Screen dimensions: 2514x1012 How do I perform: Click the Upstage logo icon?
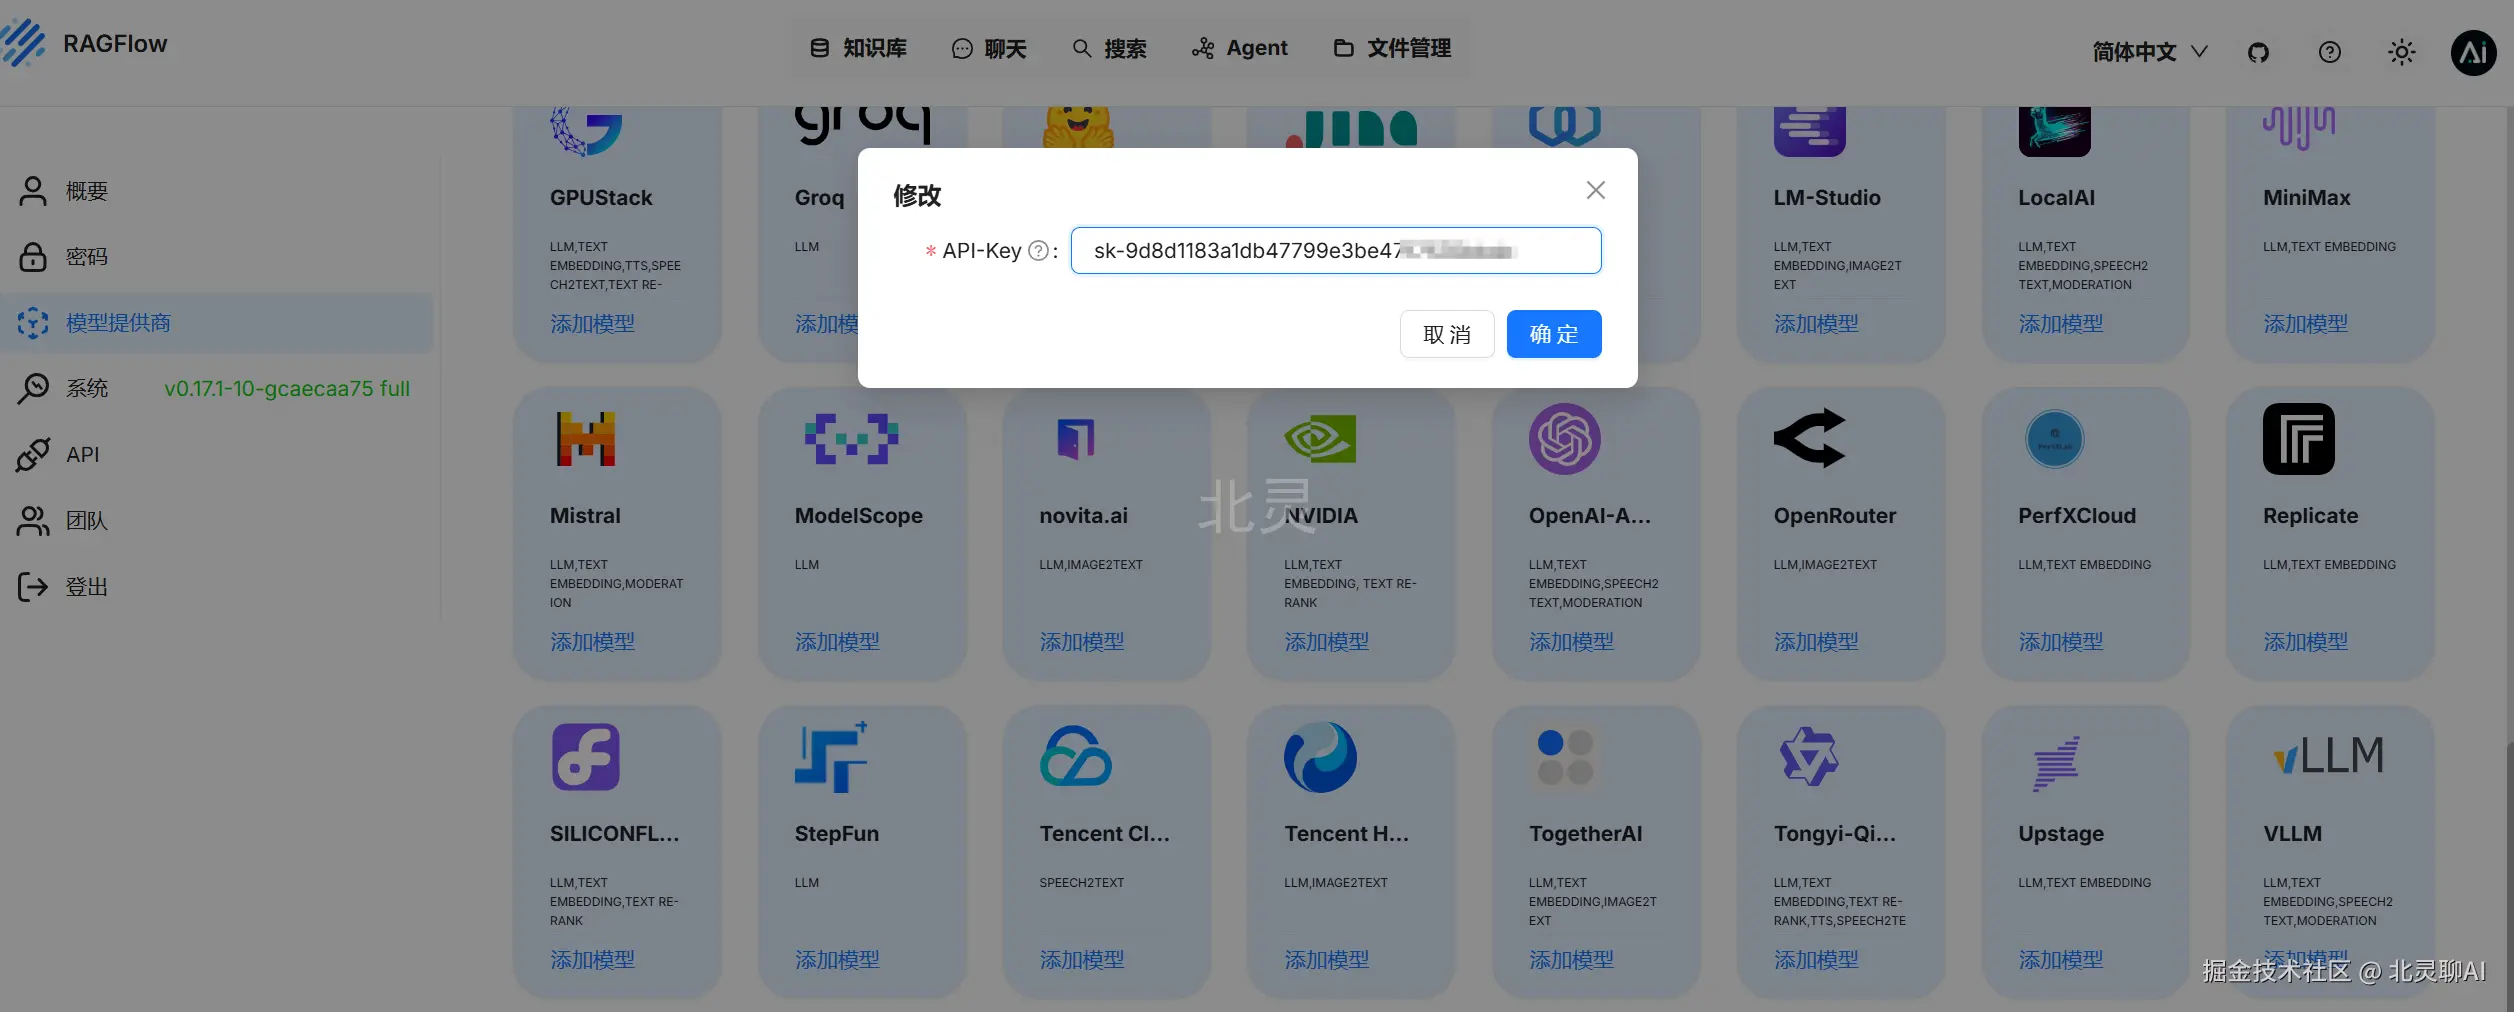pyautogui.click(x=2056, y=763)
